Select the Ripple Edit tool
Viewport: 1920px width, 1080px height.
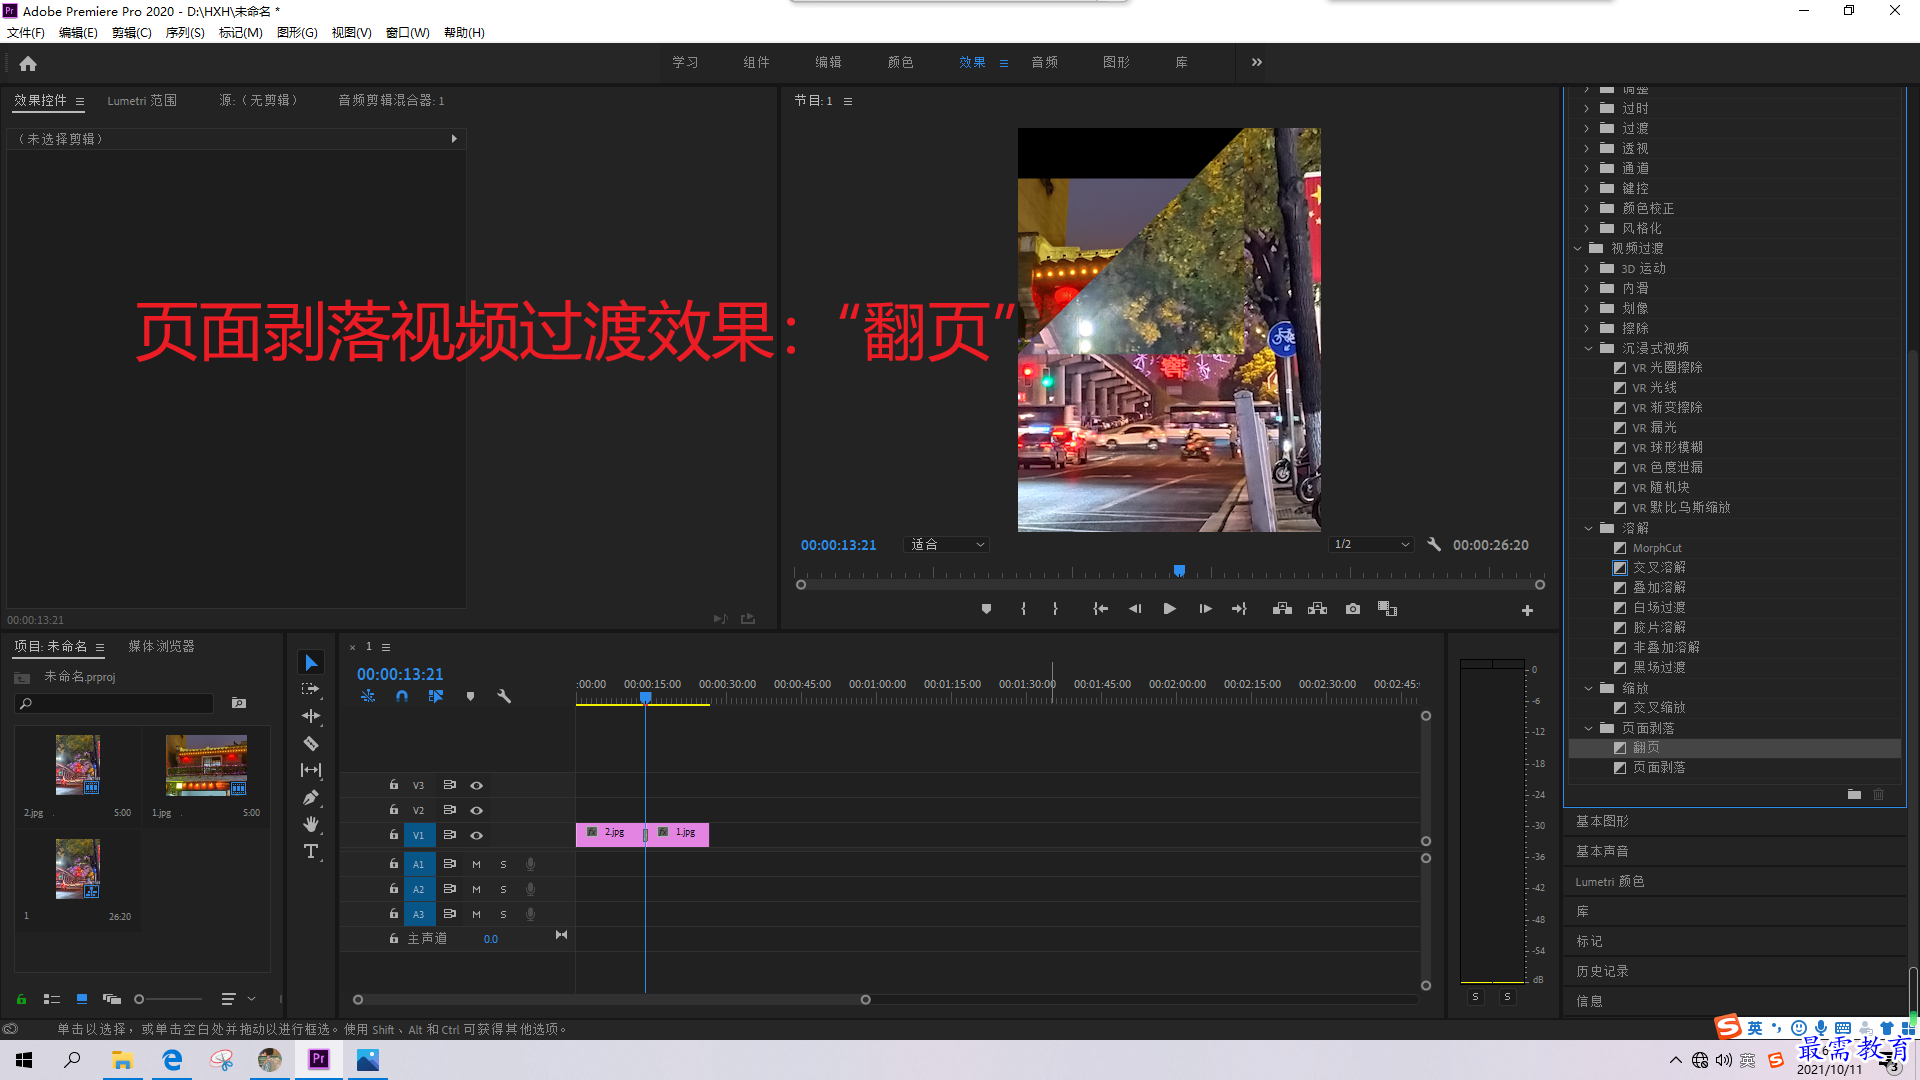pyautogui.click(x=311, y=716)
